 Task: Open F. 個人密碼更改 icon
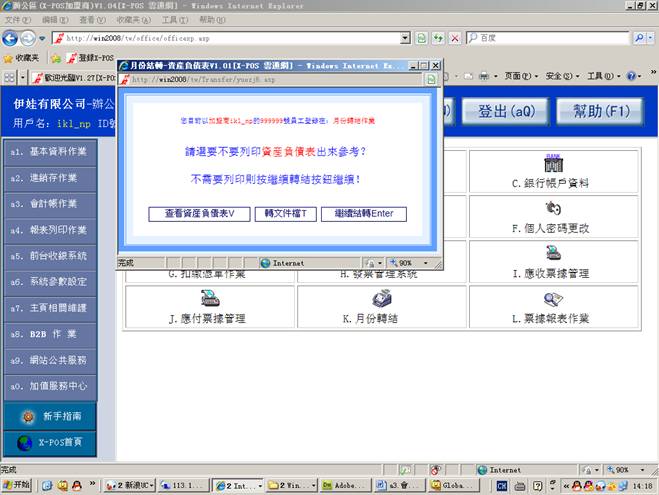click(x=551, y=209)
